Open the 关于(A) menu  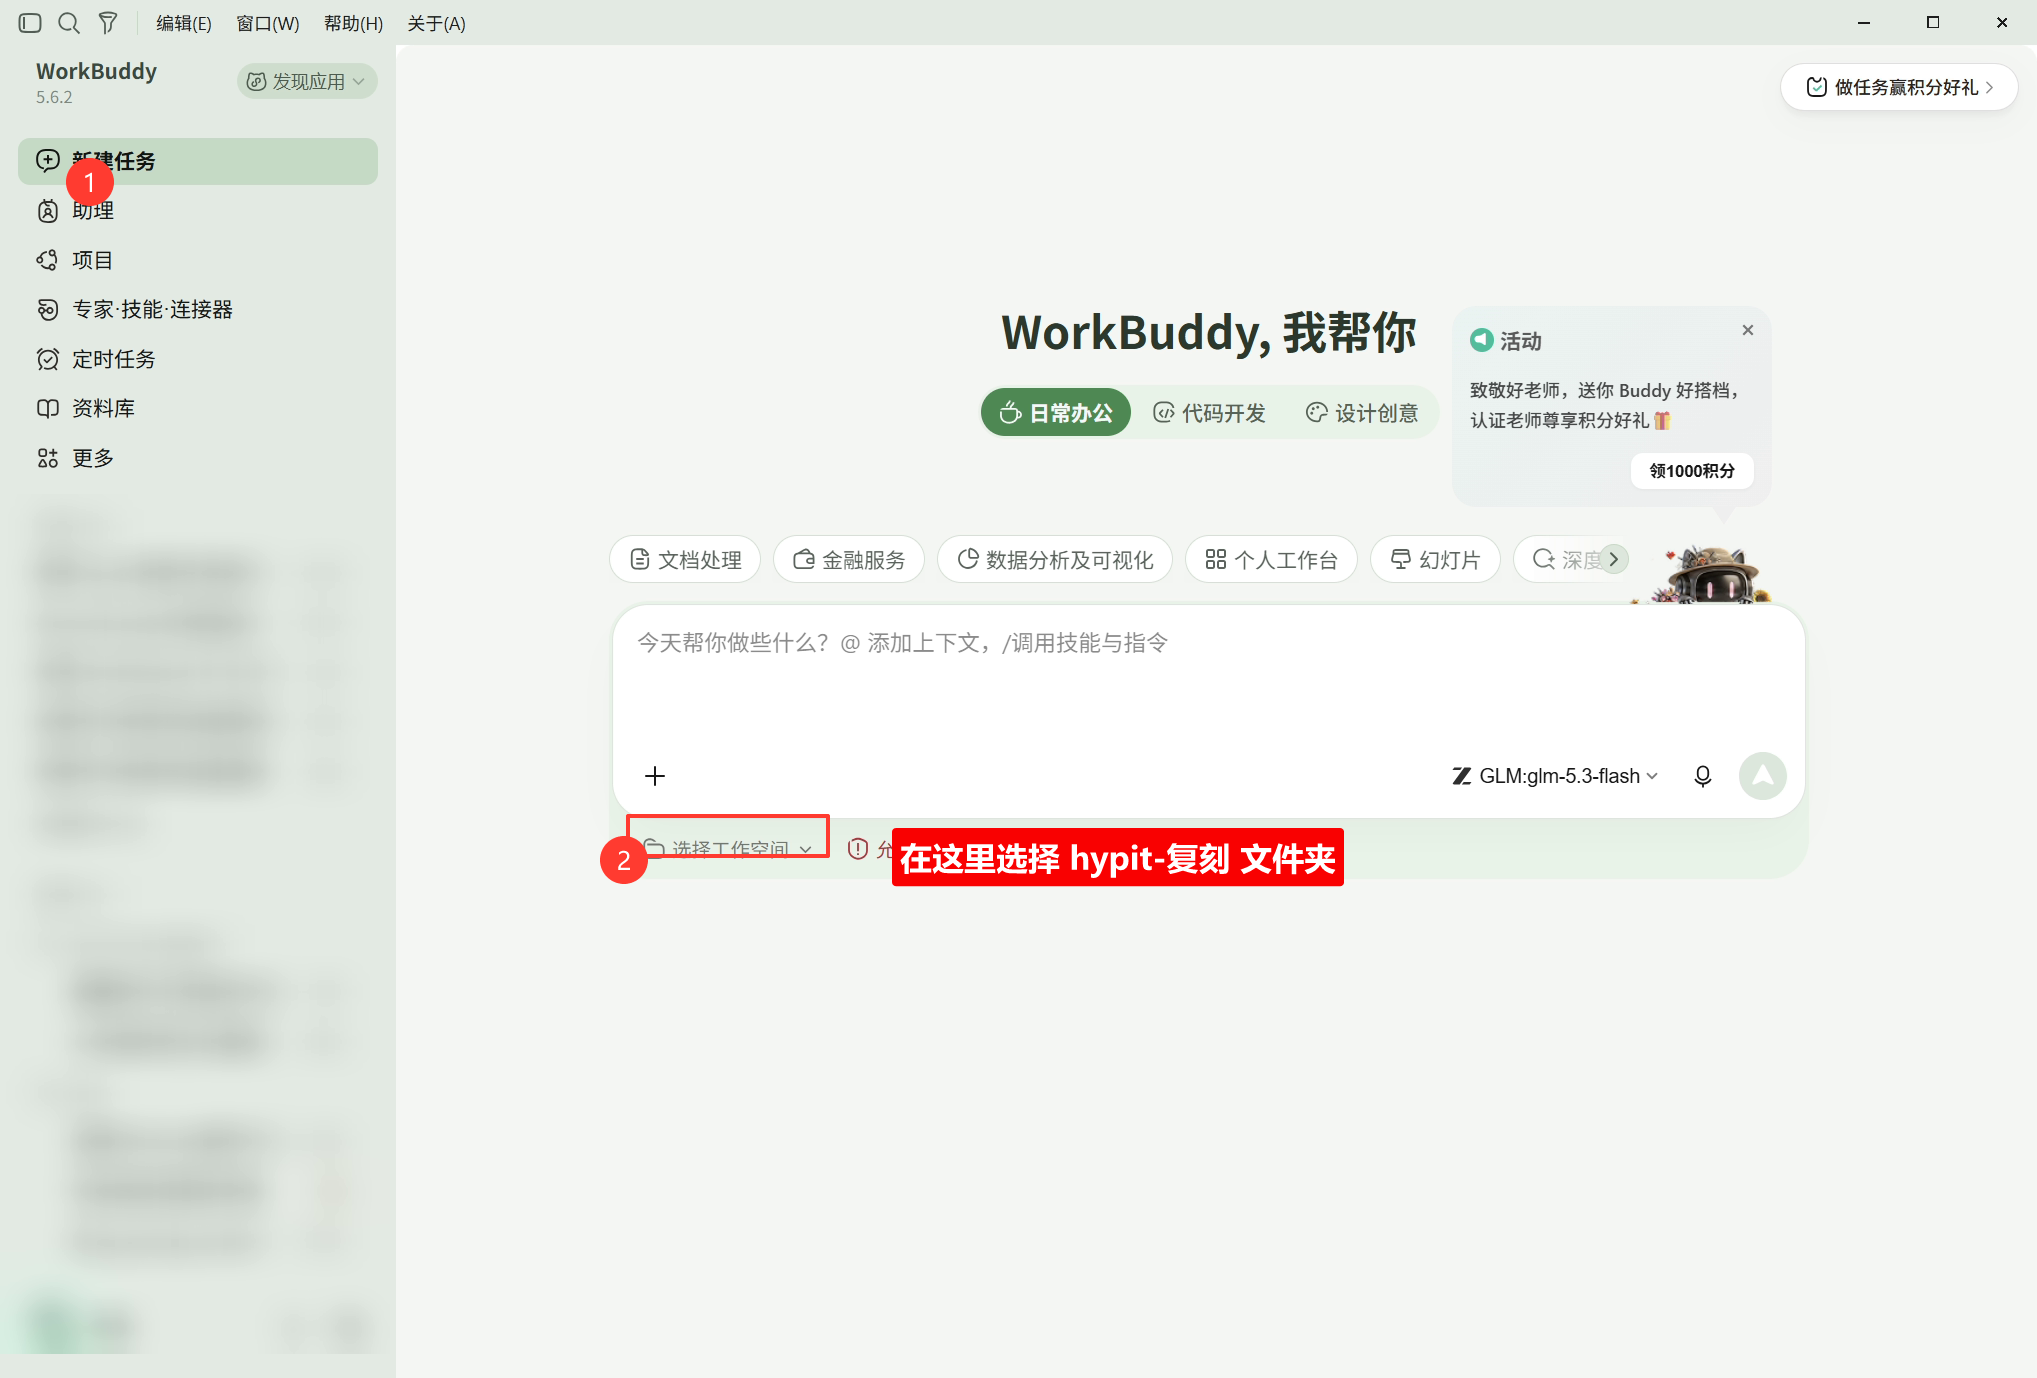point(436,23)
